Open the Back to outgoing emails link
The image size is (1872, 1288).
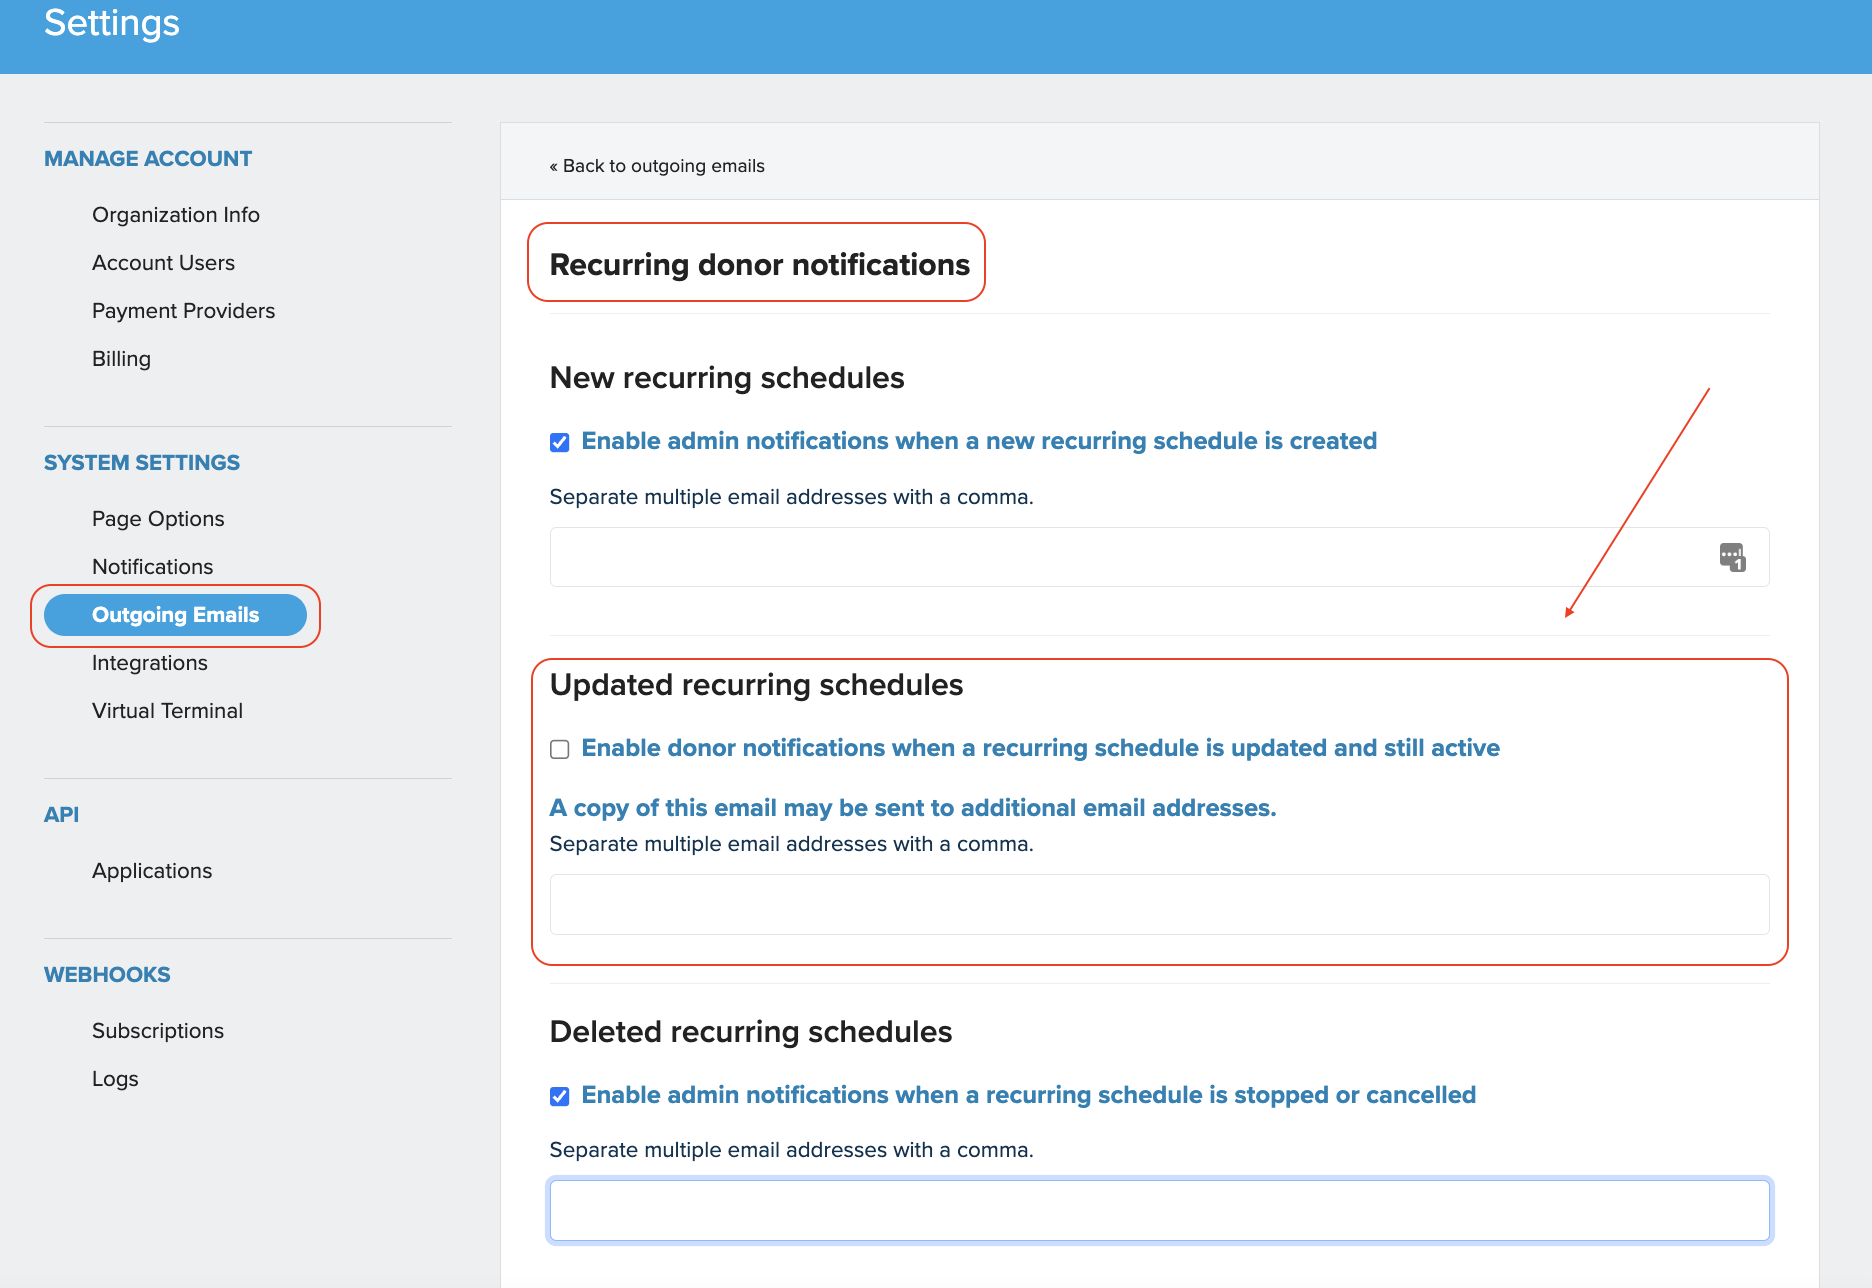656,165
